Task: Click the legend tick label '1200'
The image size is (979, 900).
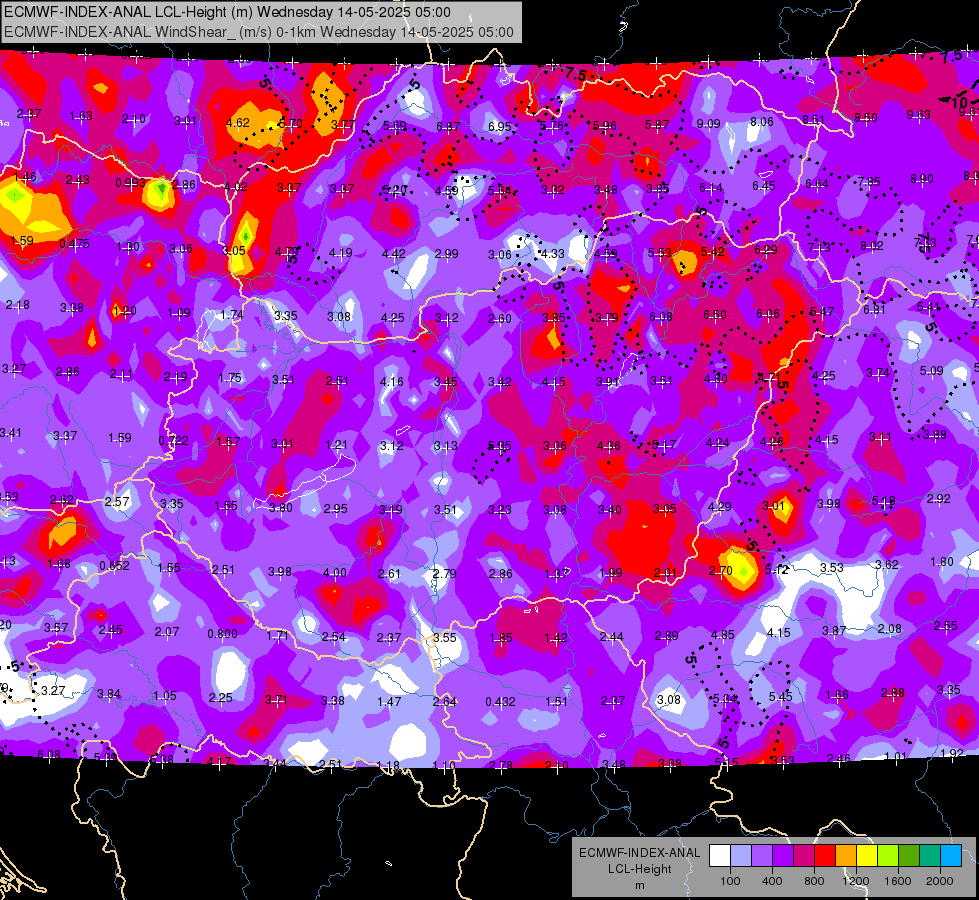Action: 856,881
